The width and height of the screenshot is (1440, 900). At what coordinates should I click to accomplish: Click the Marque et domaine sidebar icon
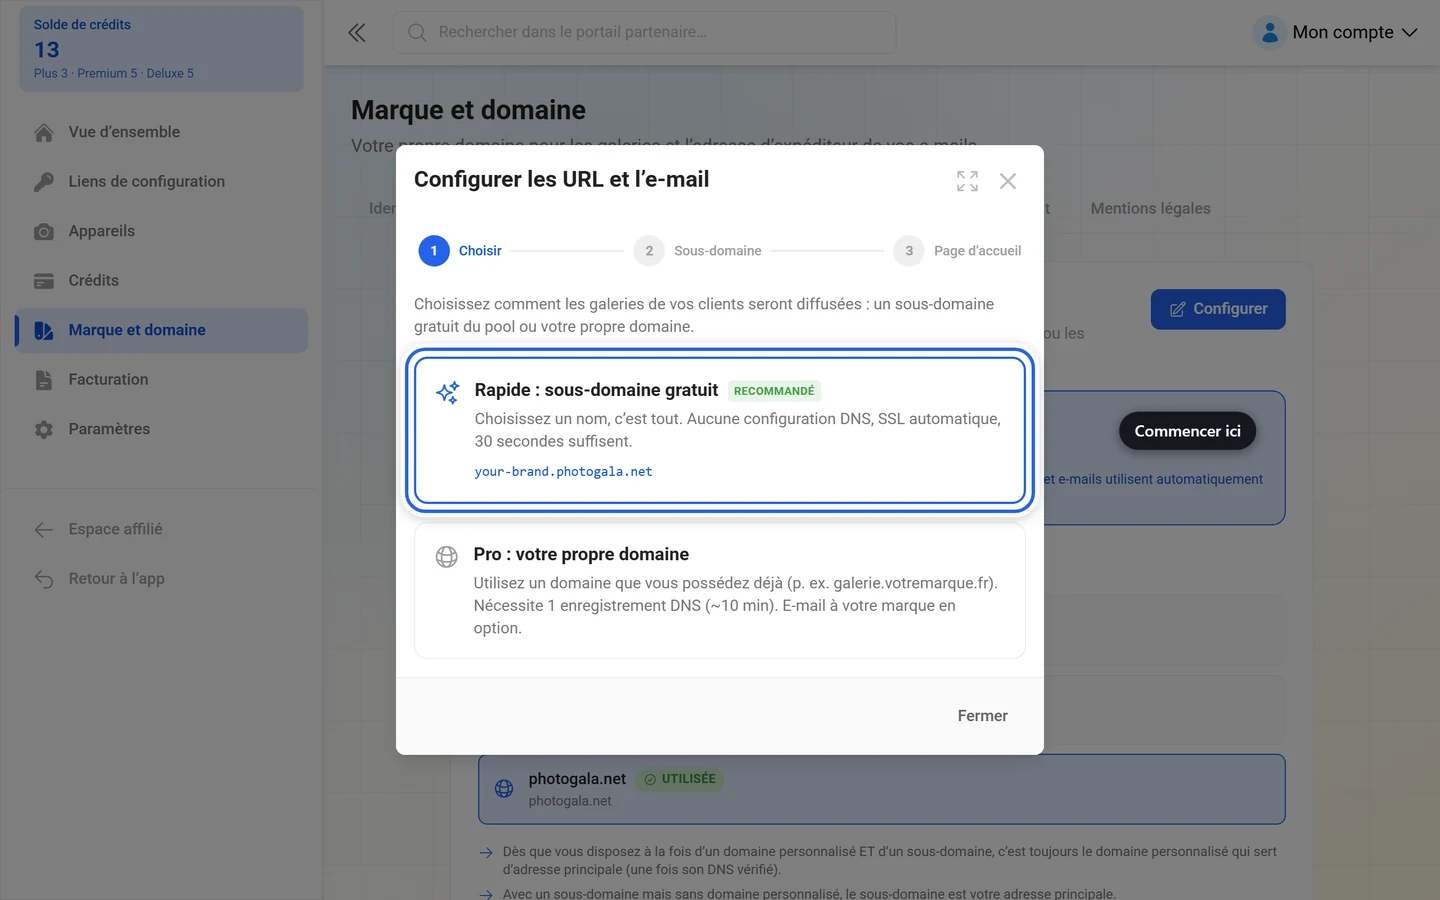coord(44,331)
